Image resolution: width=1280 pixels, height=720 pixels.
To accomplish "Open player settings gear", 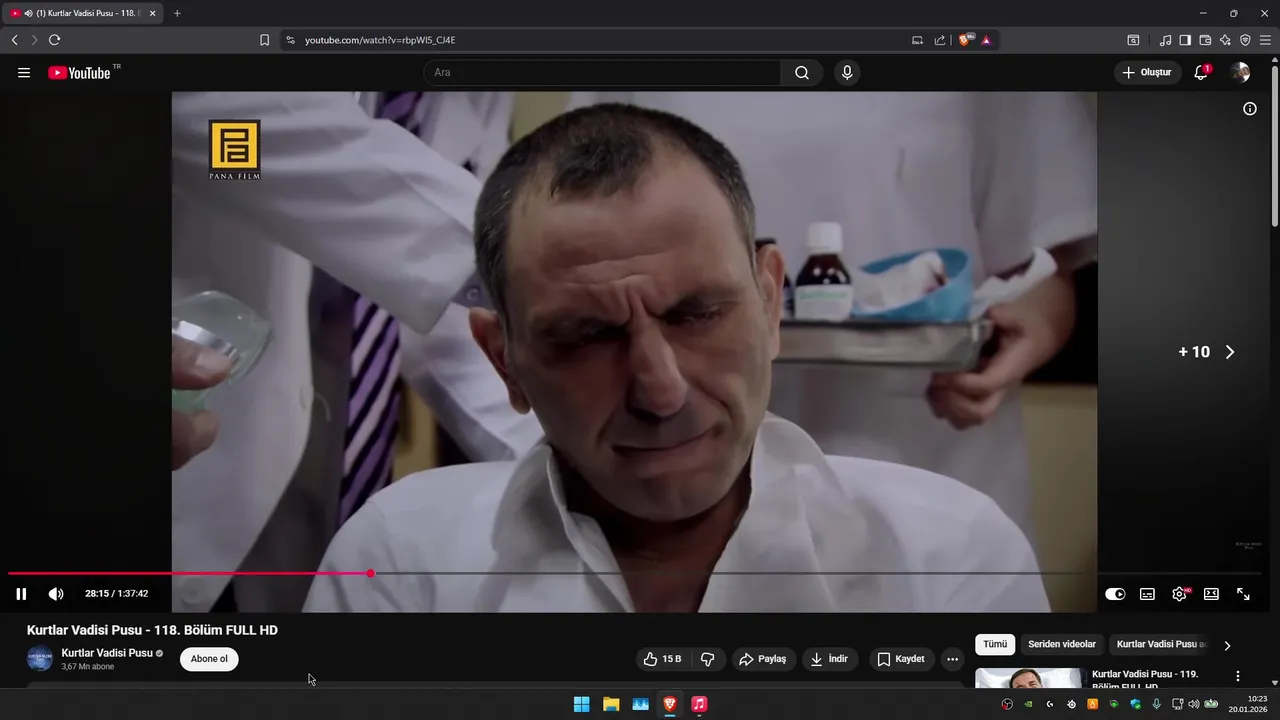I will (1180, 594).
